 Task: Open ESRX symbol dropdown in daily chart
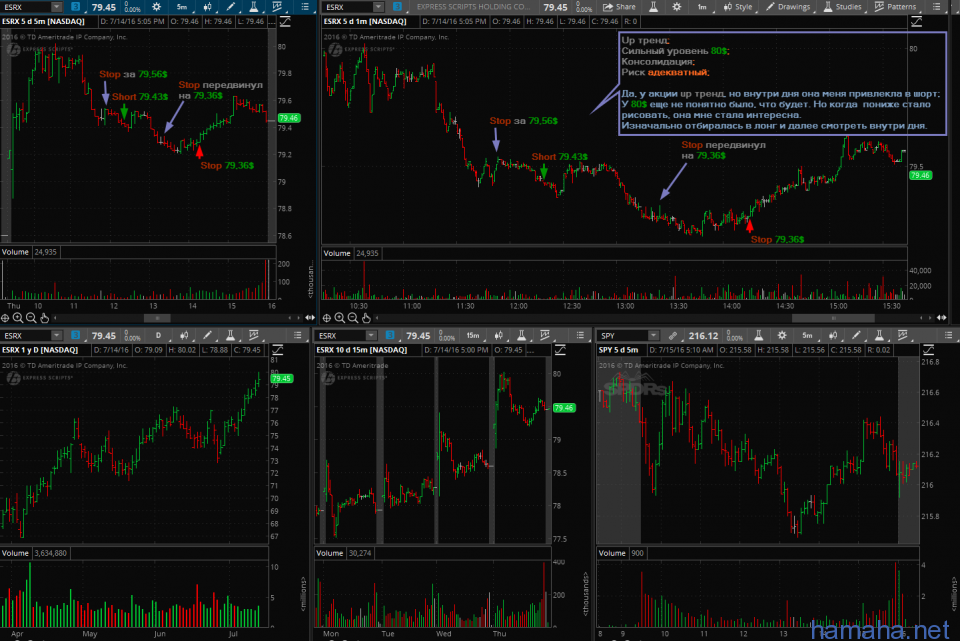[56, 335]
